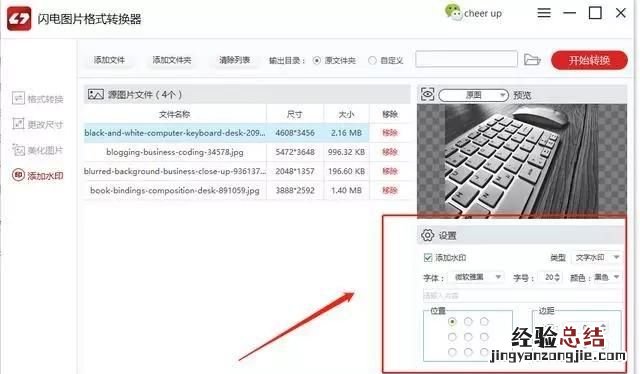Select top-right watermark position
The width and height of the screenshot is (640, 374).
(x=484, y=322)
